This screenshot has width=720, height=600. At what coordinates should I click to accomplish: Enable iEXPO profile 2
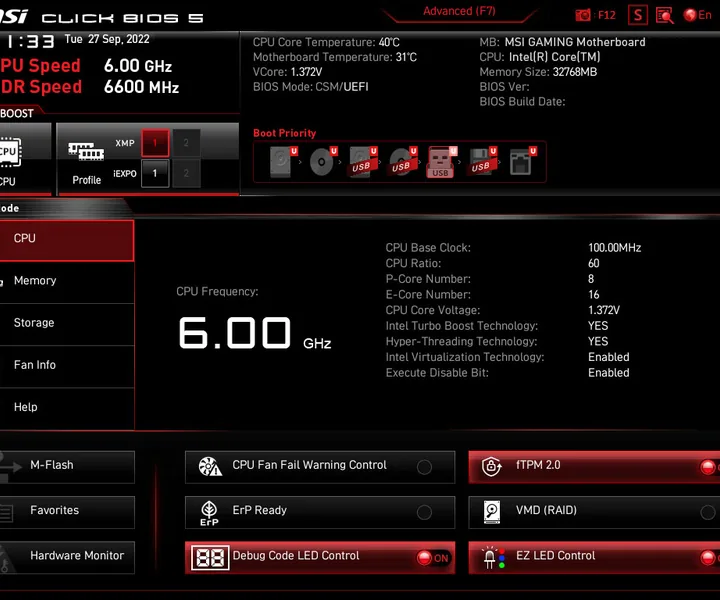point(186,173)
